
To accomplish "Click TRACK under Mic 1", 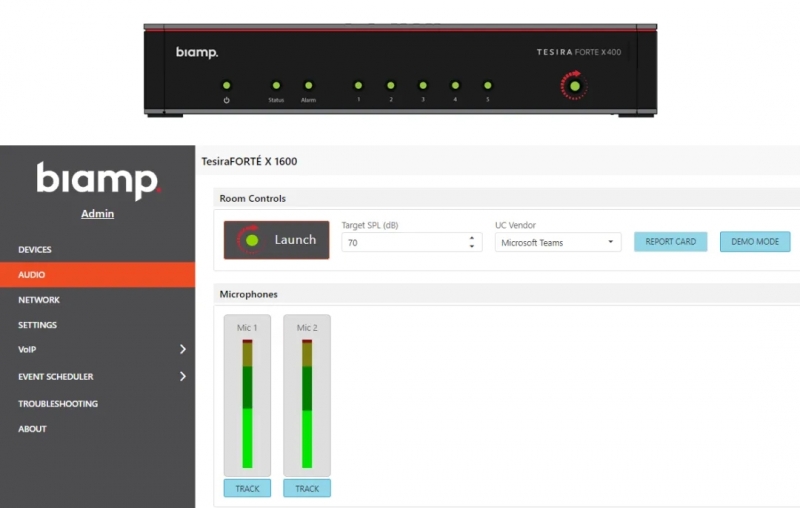I will (247, 489).
